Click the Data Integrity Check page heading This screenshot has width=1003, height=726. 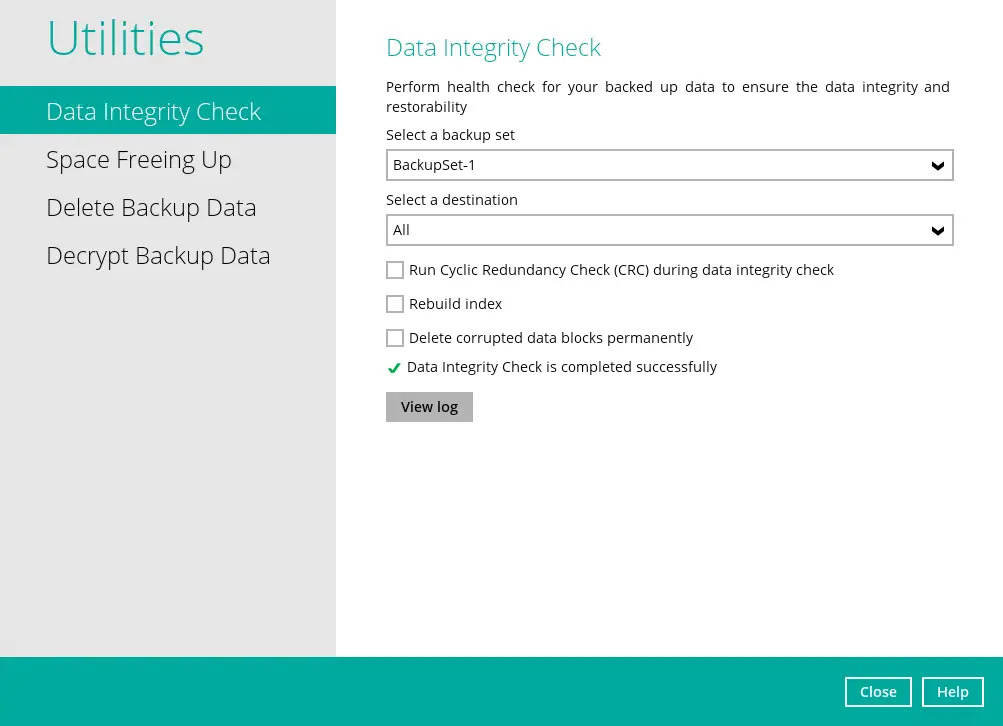493,48
